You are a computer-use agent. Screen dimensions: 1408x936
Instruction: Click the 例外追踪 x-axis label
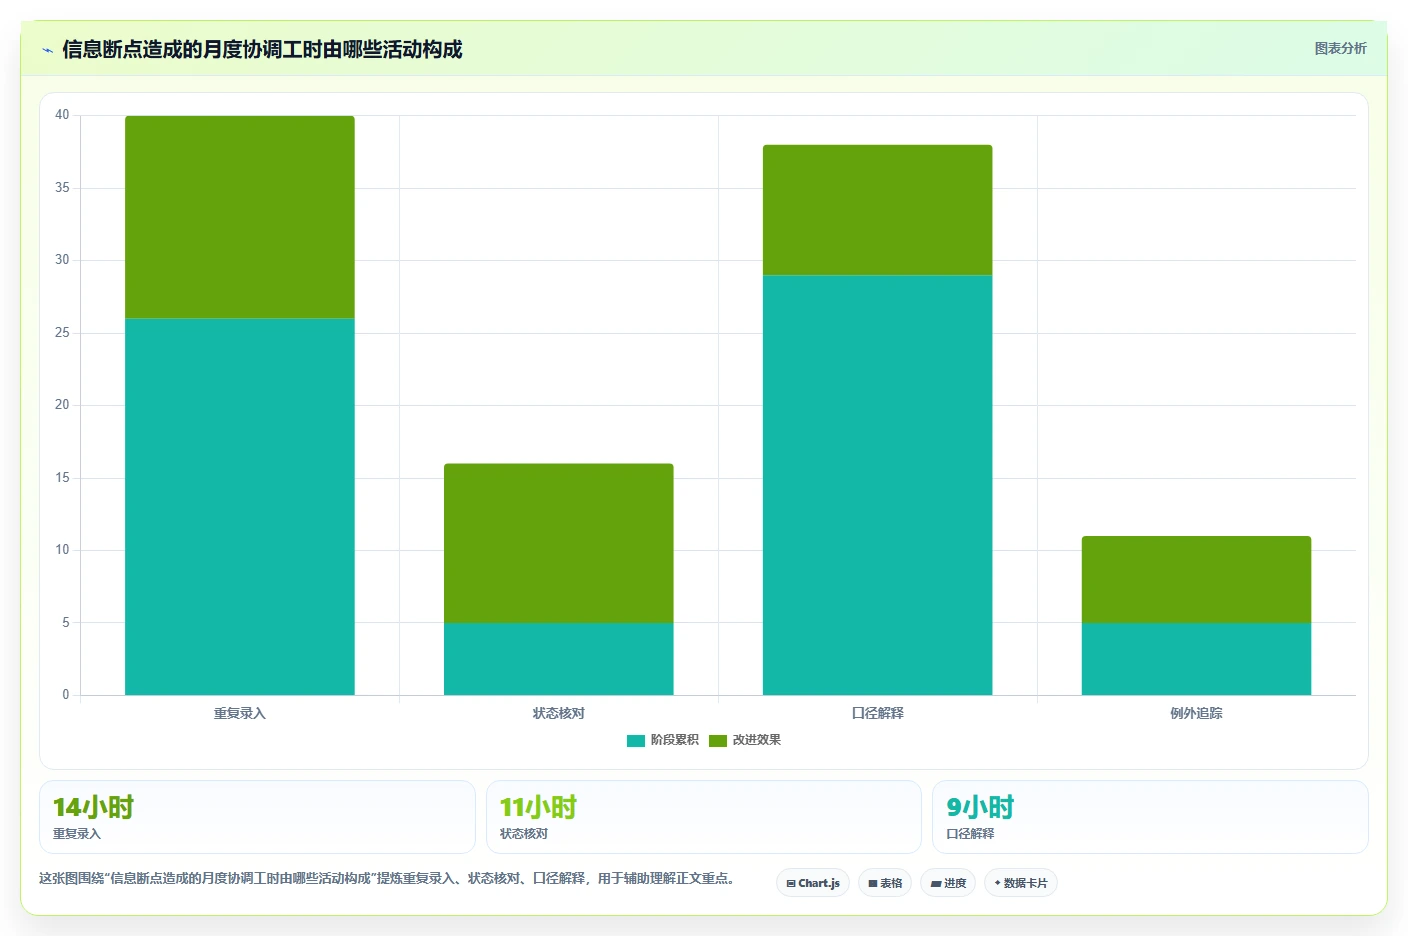(1197, 713)
